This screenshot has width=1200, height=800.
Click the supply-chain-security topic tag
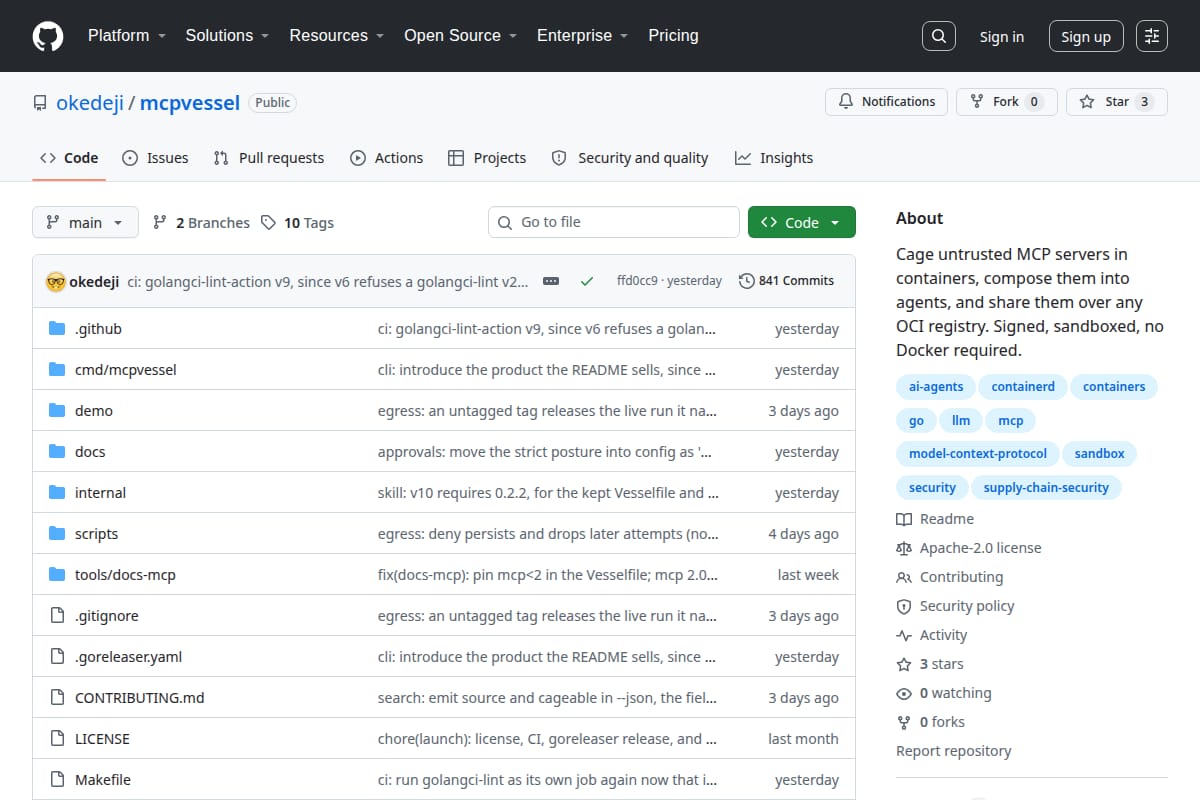[x=1046, y=488]
